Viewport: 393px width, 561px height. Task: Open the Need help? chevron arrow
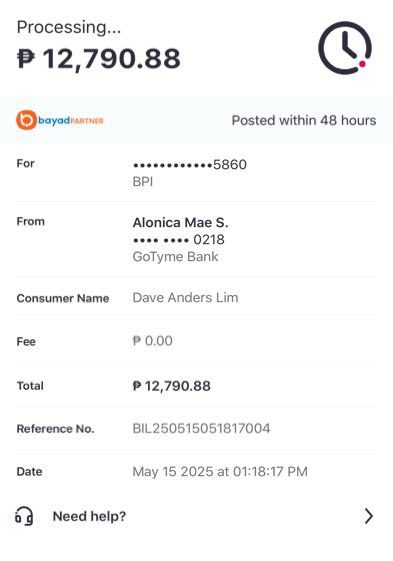tap(369, 516)
